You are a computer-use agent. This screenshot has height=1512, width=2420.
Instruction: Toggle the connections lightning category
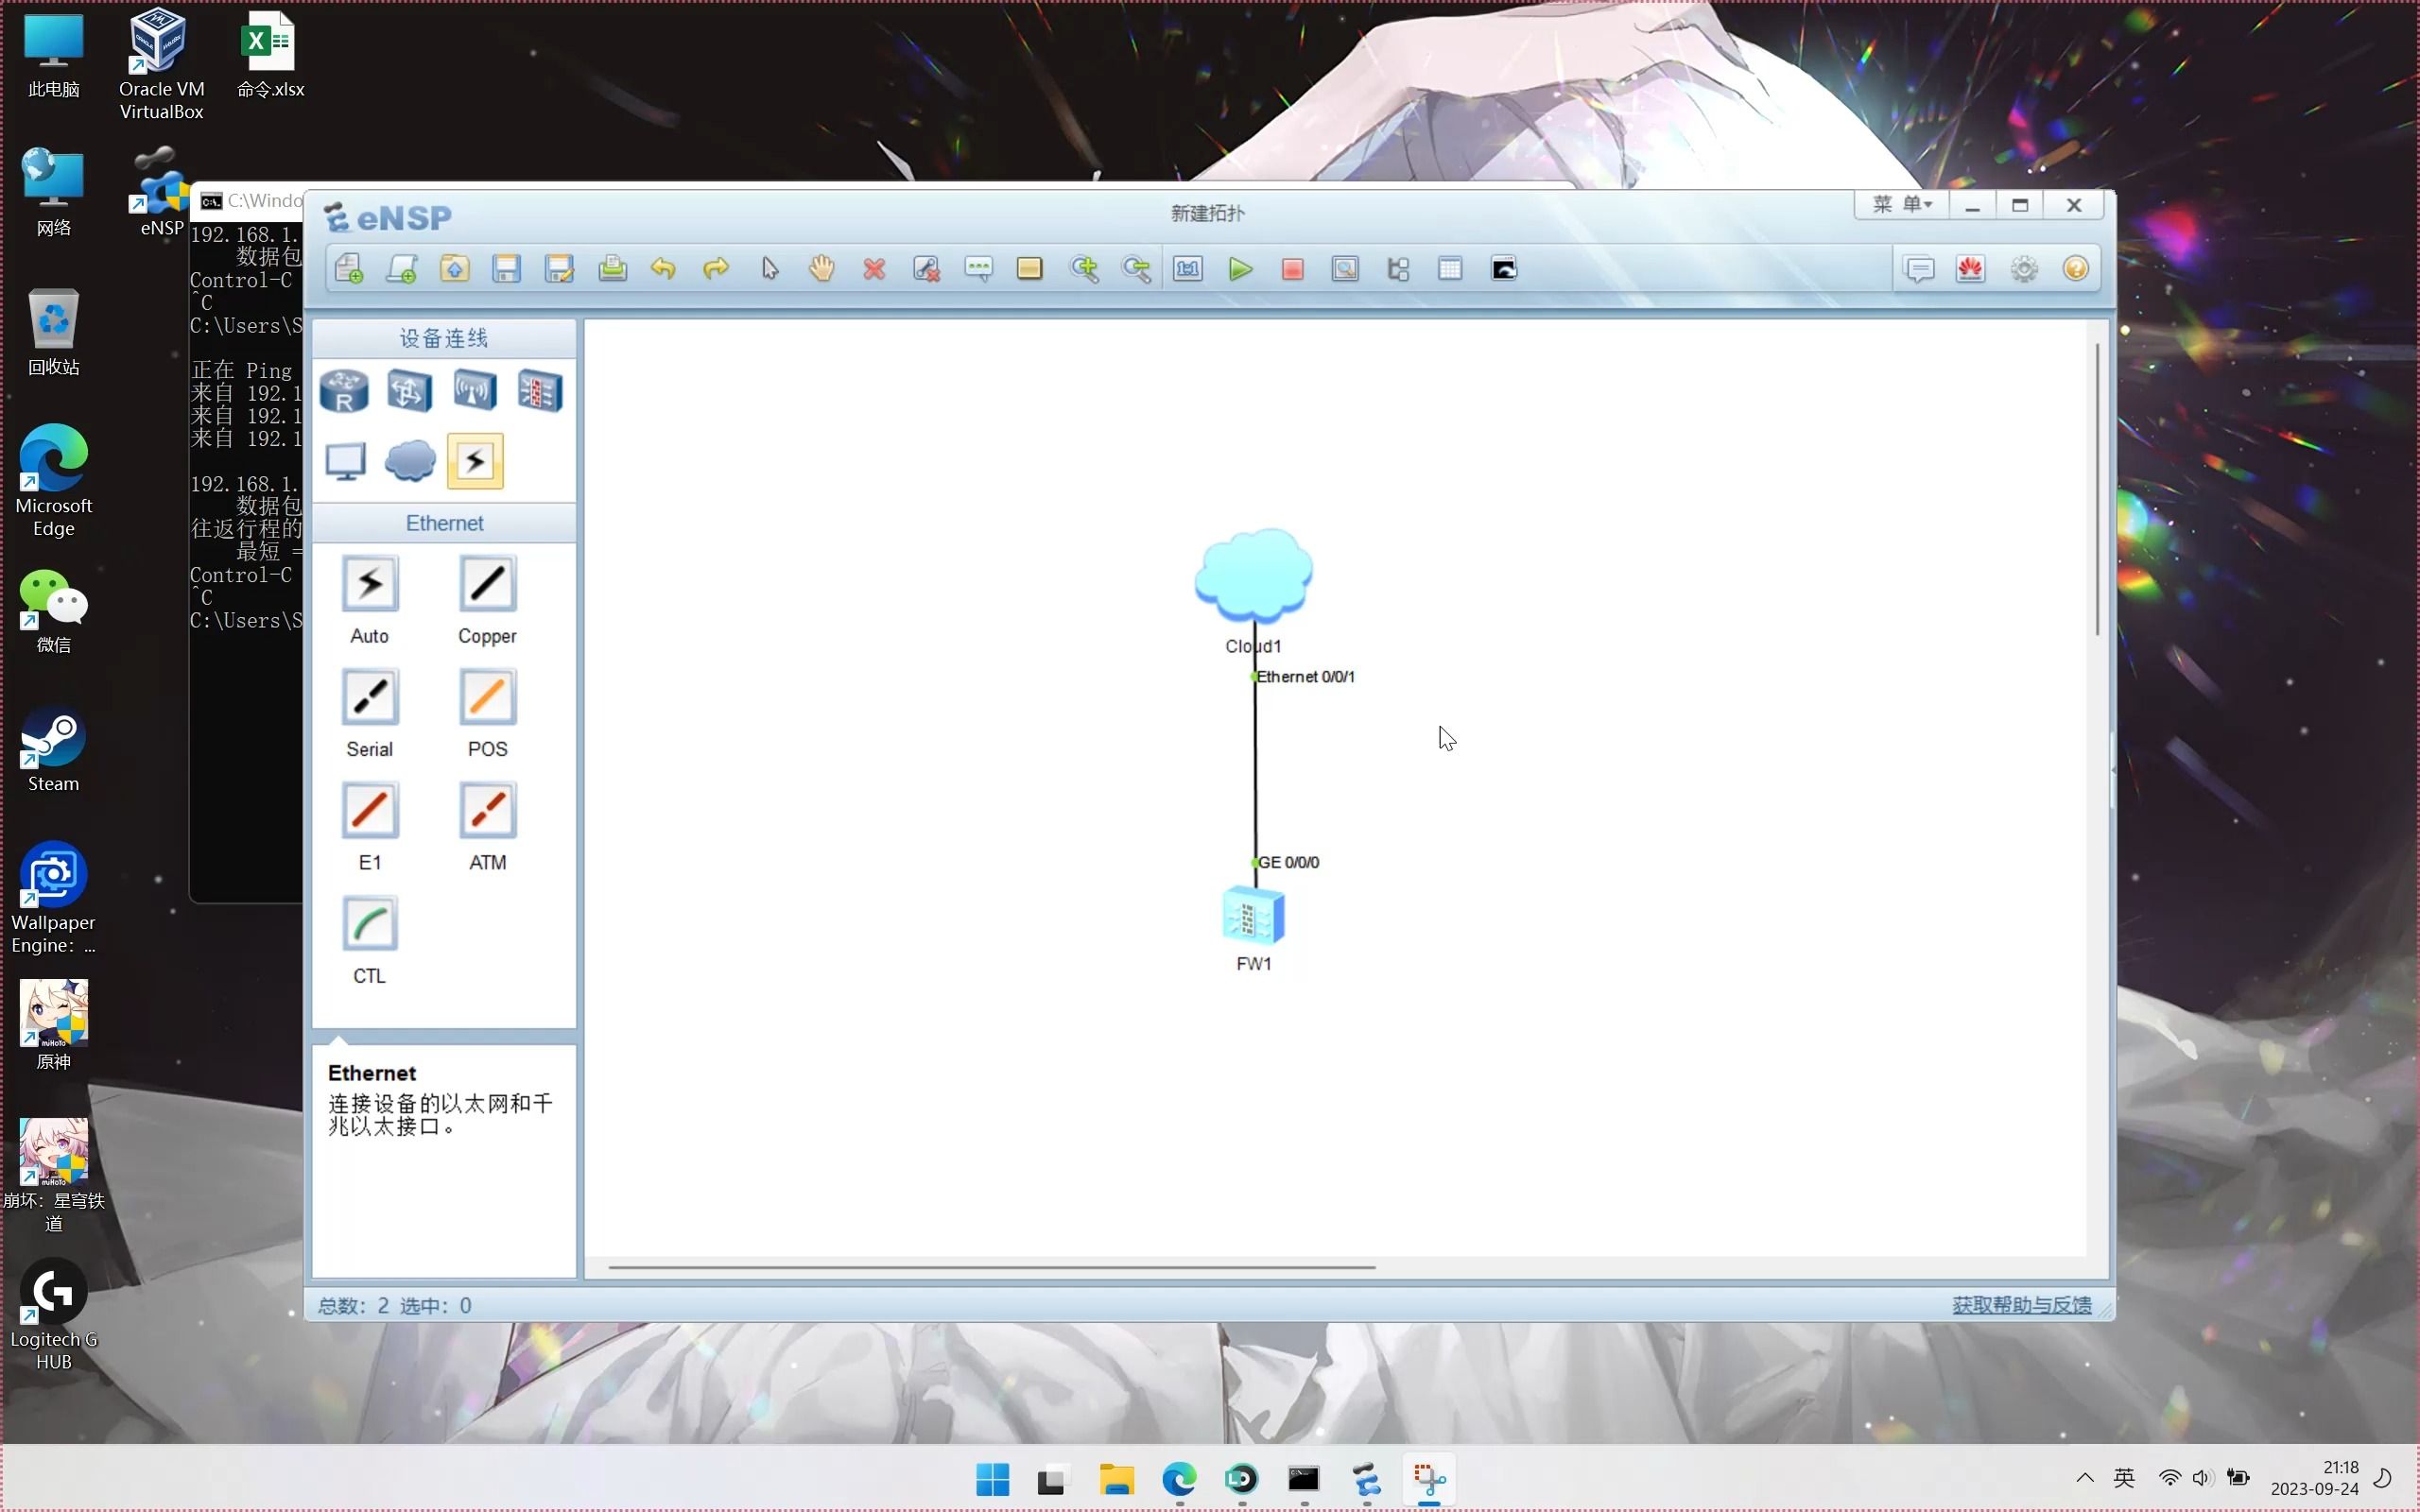(475, 461)
